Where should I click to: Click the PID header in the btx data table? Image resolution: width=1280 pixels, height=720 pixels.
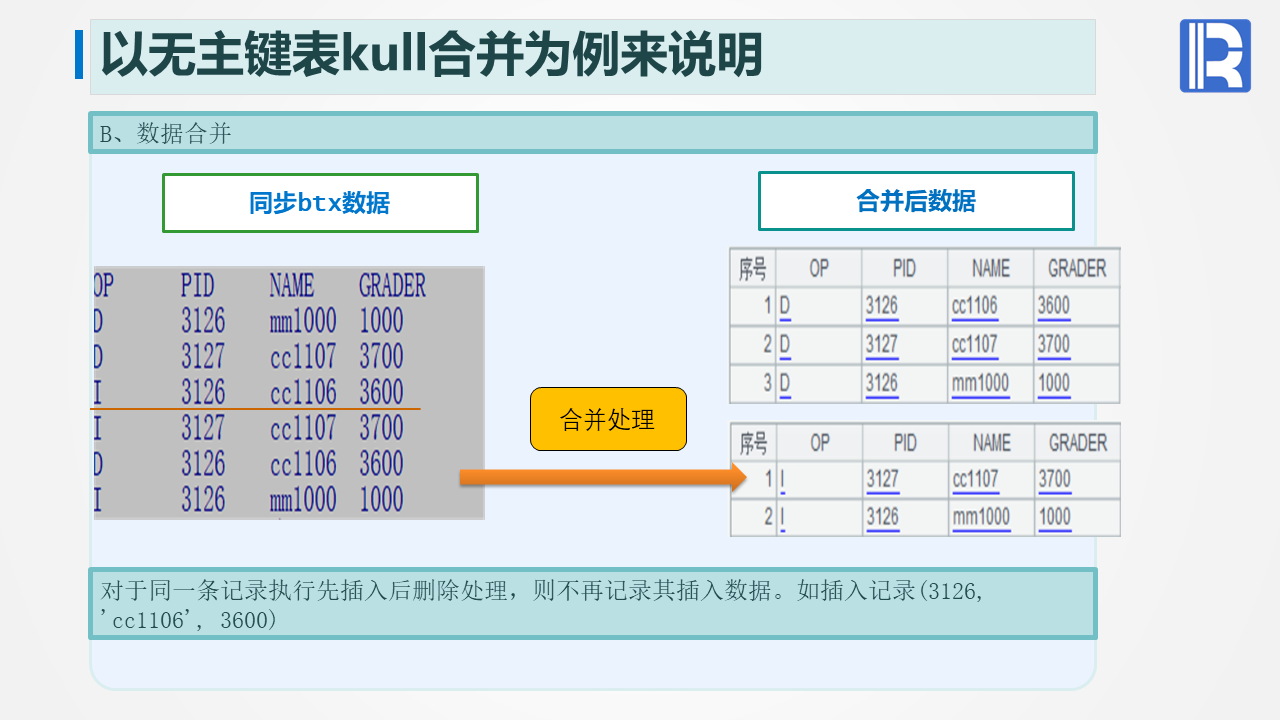(x=198, y=286)
